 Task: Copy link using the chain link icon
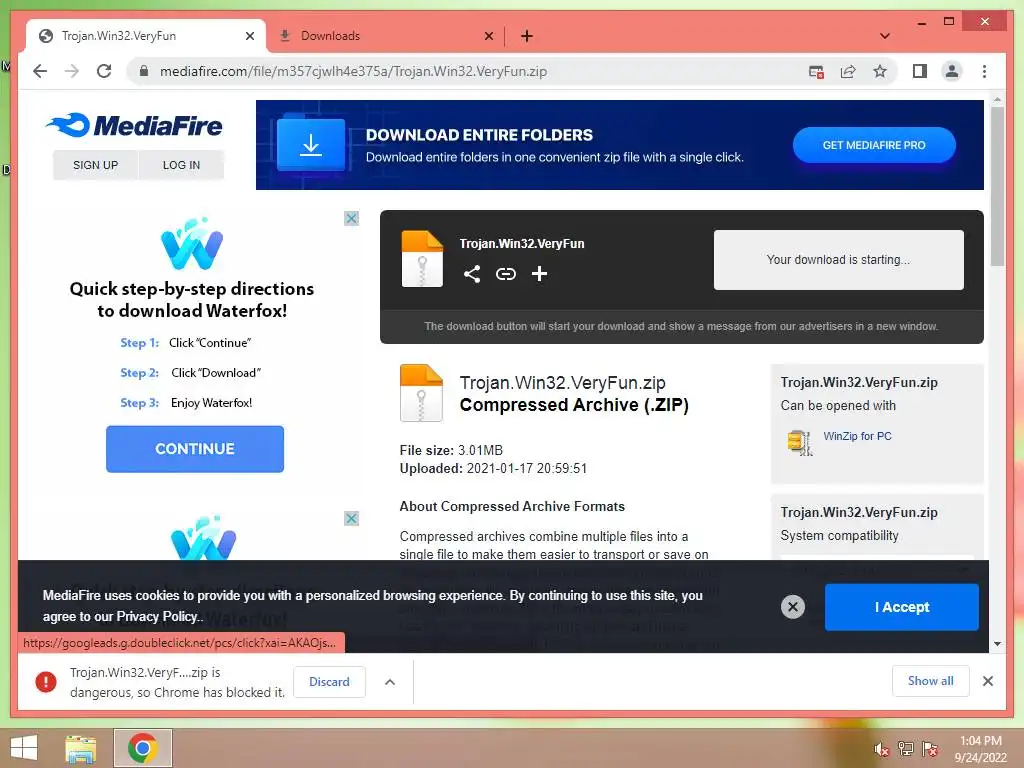(x=505, y=274)
